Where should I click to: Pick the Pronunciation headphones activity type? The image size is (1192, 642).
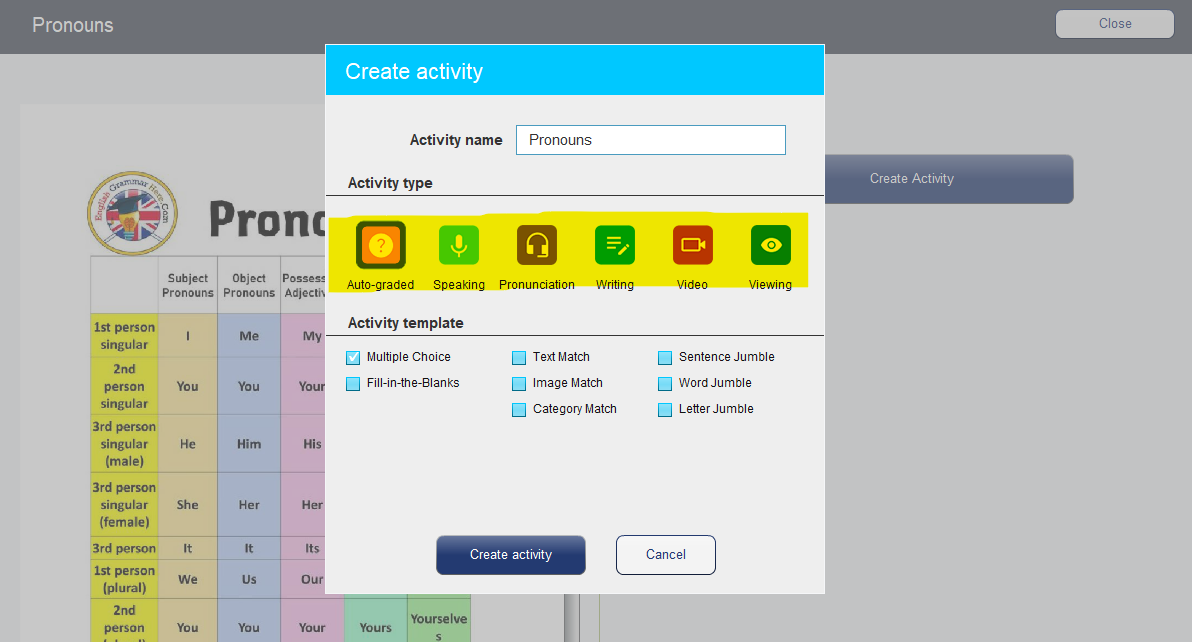tap(537, 245)
